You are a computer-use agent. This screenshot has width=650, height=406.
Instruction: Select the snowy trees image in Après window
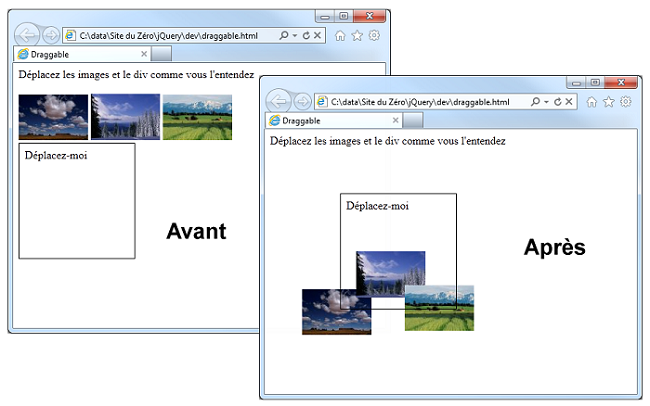click(390, 274)
